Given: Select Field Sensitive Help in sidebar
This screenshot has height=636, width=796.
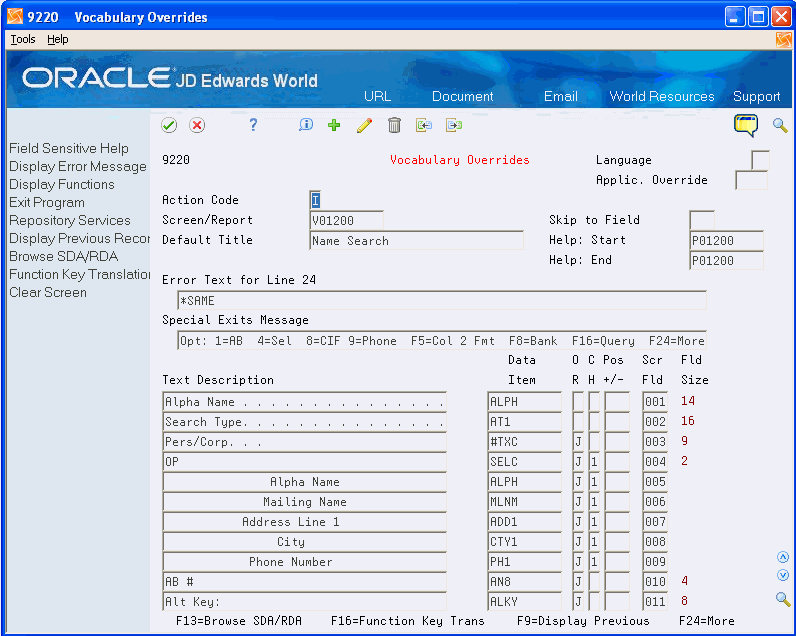Looking at the screenshot, I should pos(69,148).
